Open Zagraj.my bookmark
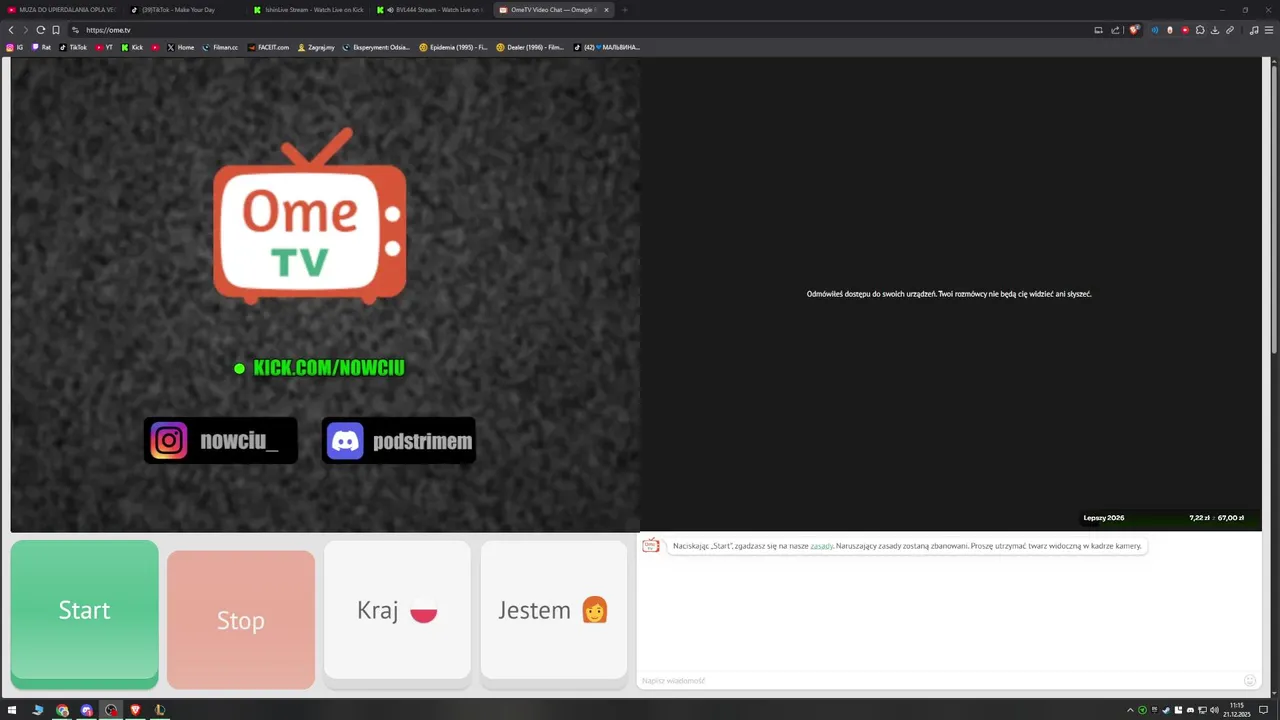The image size is (1280, 720). click(x=316, y=47)
